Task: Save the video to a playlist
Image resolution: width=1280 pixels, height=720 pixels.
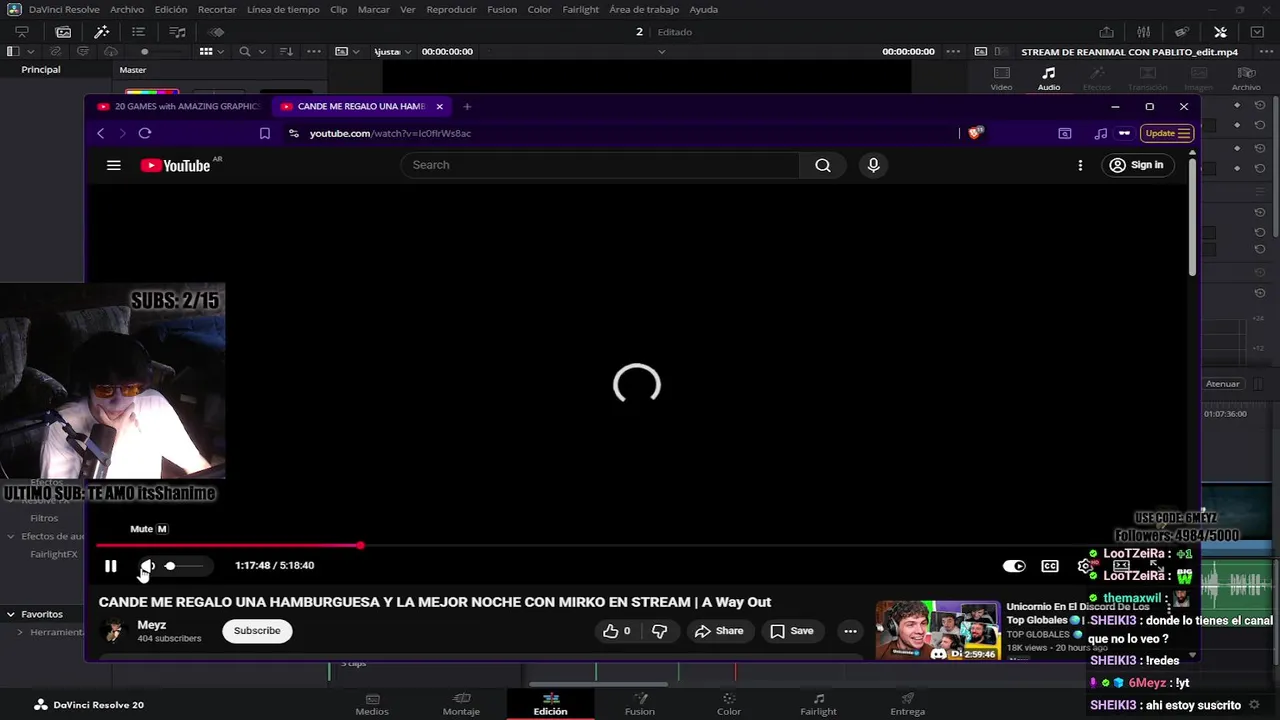Action: (x=791, y=631)
